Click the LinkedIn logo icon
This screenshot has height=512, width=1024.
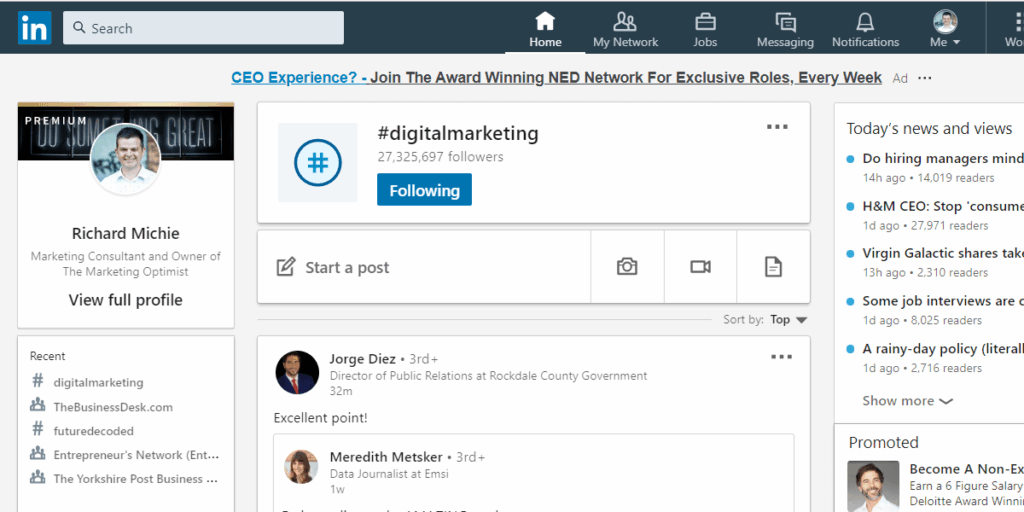click(x=35, y=28)
